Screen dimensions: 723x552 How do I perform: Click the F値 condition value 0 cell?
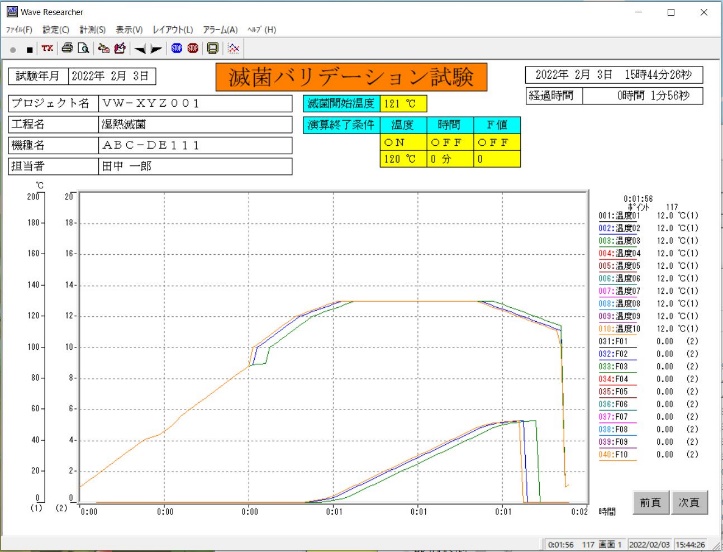[x=497, y=159]
